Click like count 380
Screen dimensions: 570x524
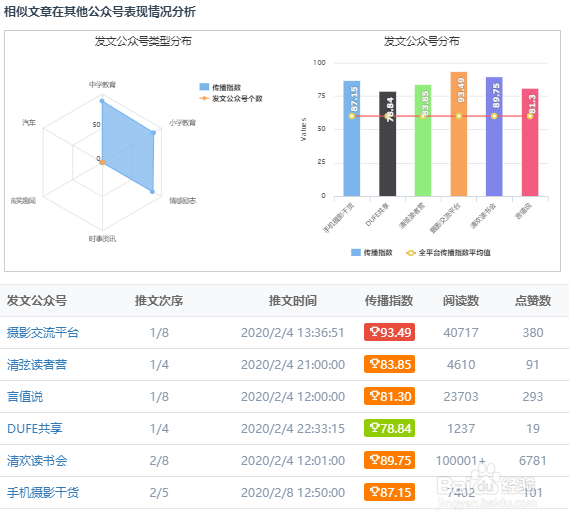pos(533,332)
